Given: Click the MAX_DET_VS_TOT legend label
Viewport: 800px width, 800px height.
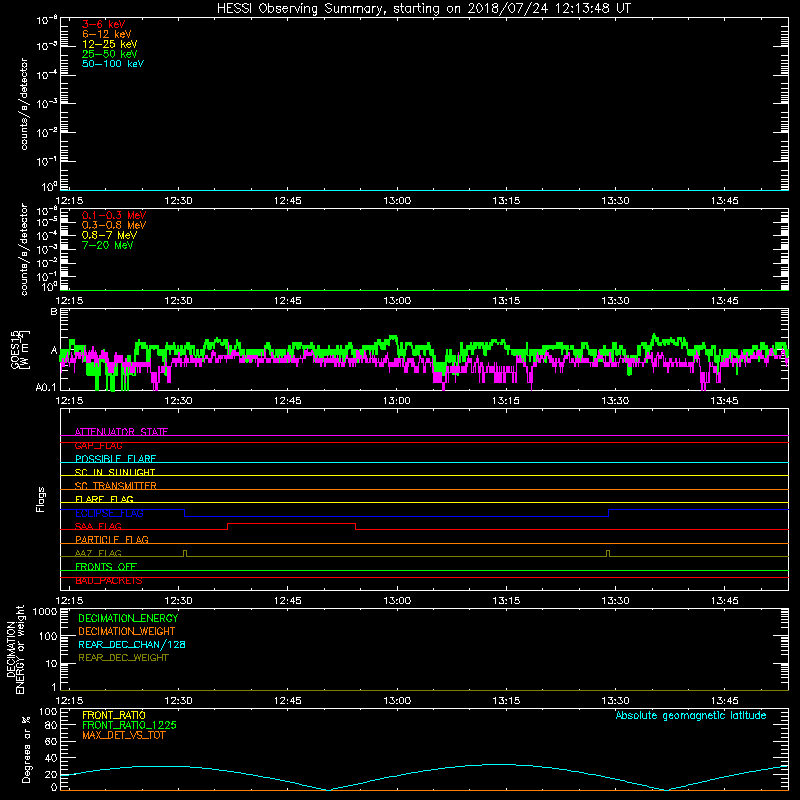Looking at the screenshot, I should click(123, 735).
